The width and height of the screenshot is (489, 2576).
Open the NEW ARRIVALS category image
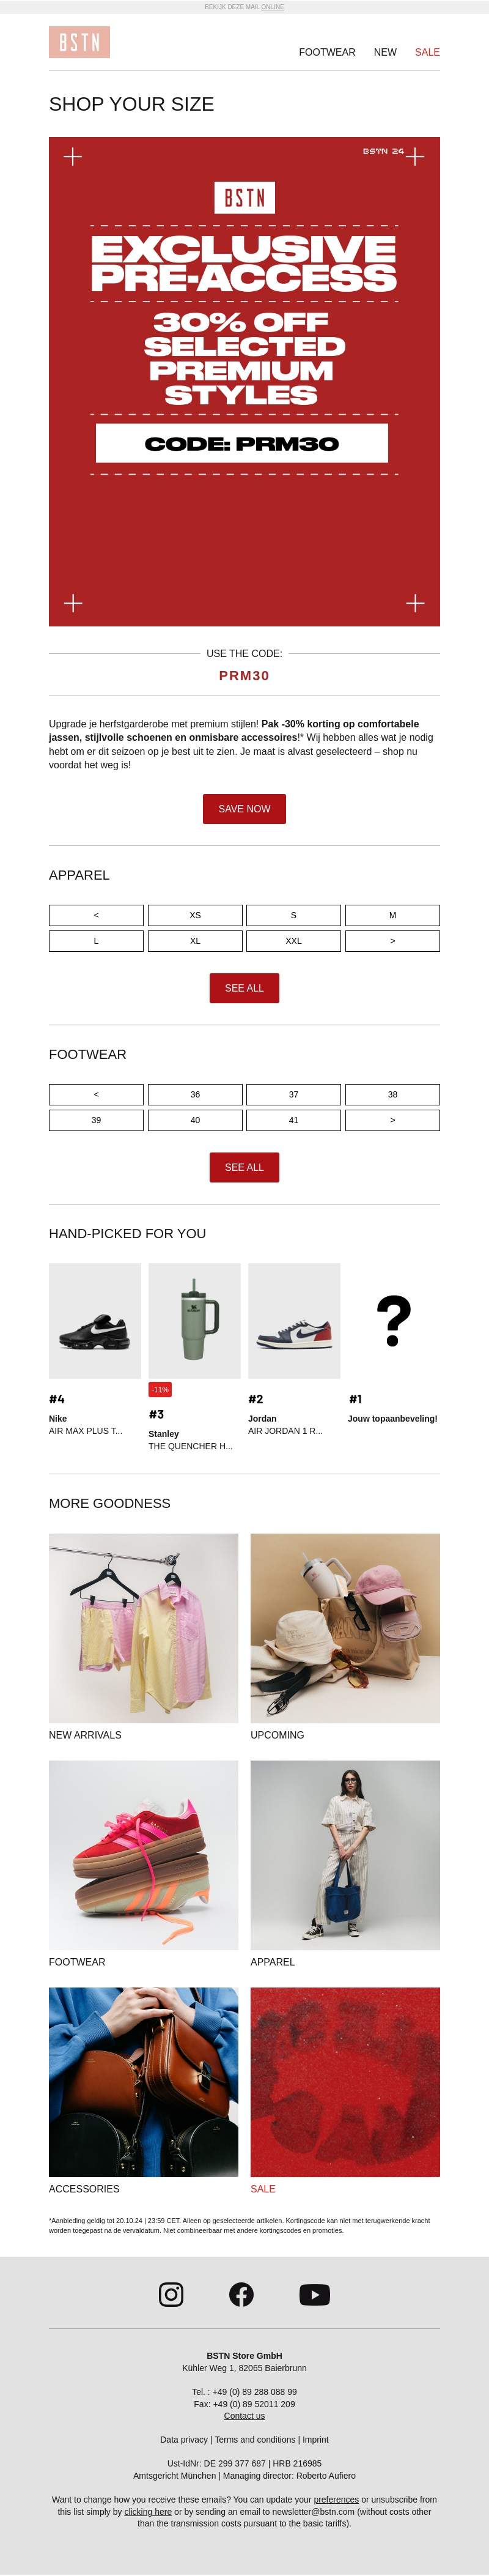pyautogui.click(x=143, y=1627)
